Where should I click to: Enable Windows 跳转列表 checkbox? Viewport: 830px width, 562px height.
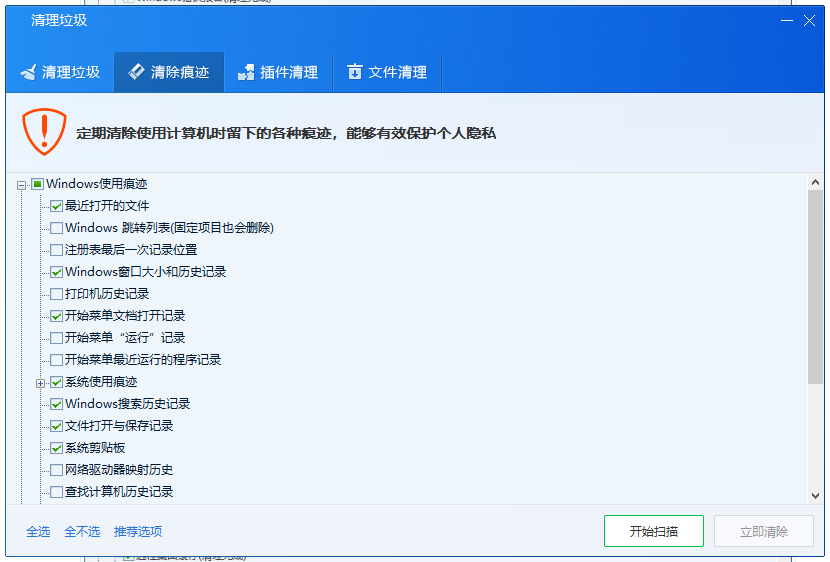pos(57,228)
